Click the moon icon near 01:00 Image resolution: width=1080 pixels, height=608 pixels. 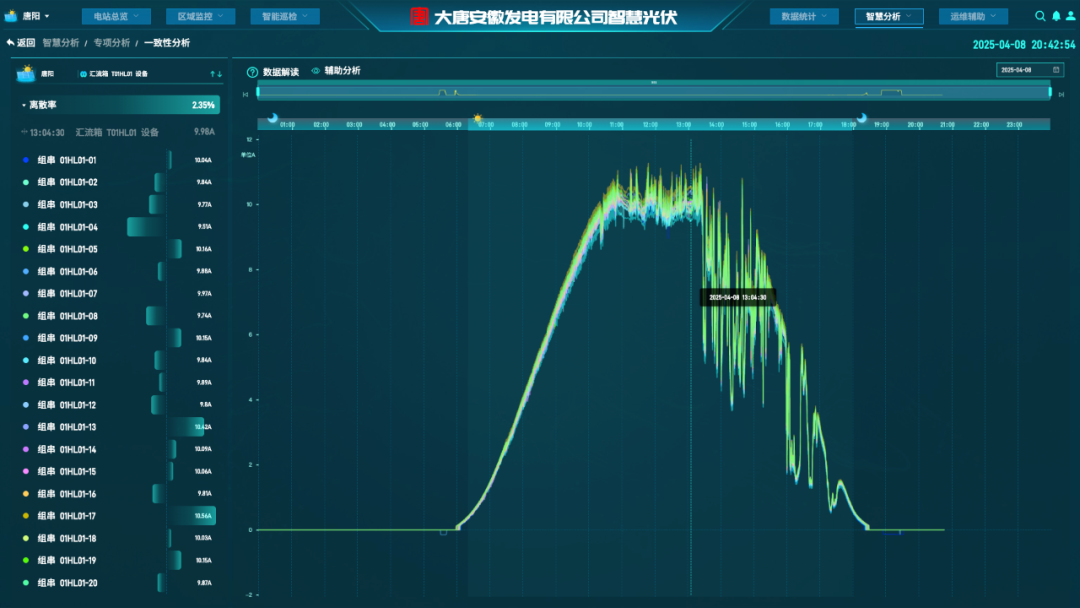(x=273, y=118)
